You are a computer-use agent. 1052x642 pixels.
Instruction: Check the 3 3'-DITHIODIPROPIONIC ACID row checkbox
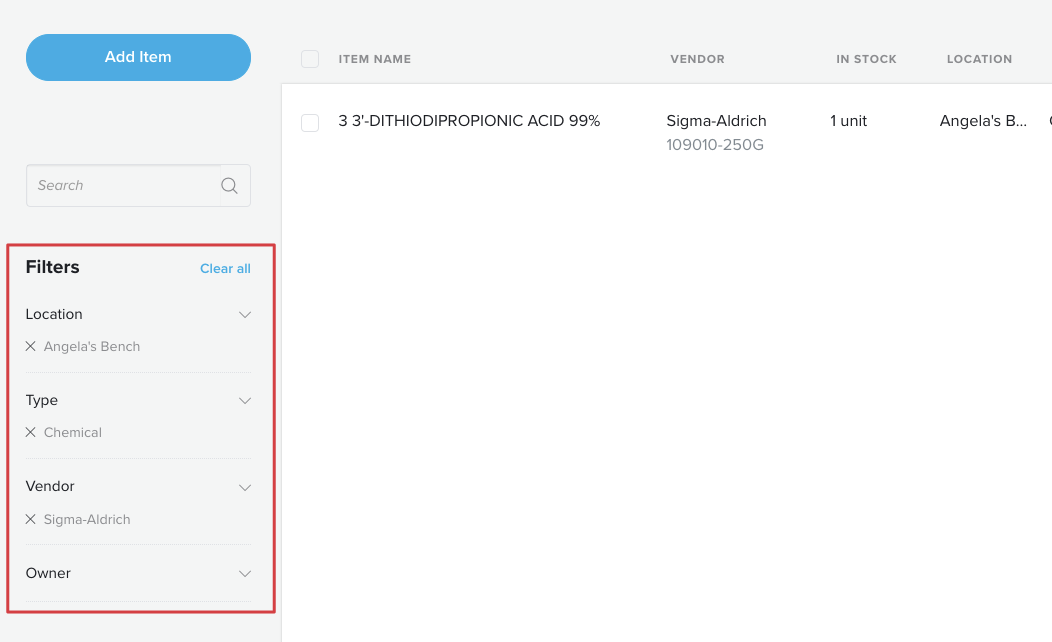coord(310,122)
